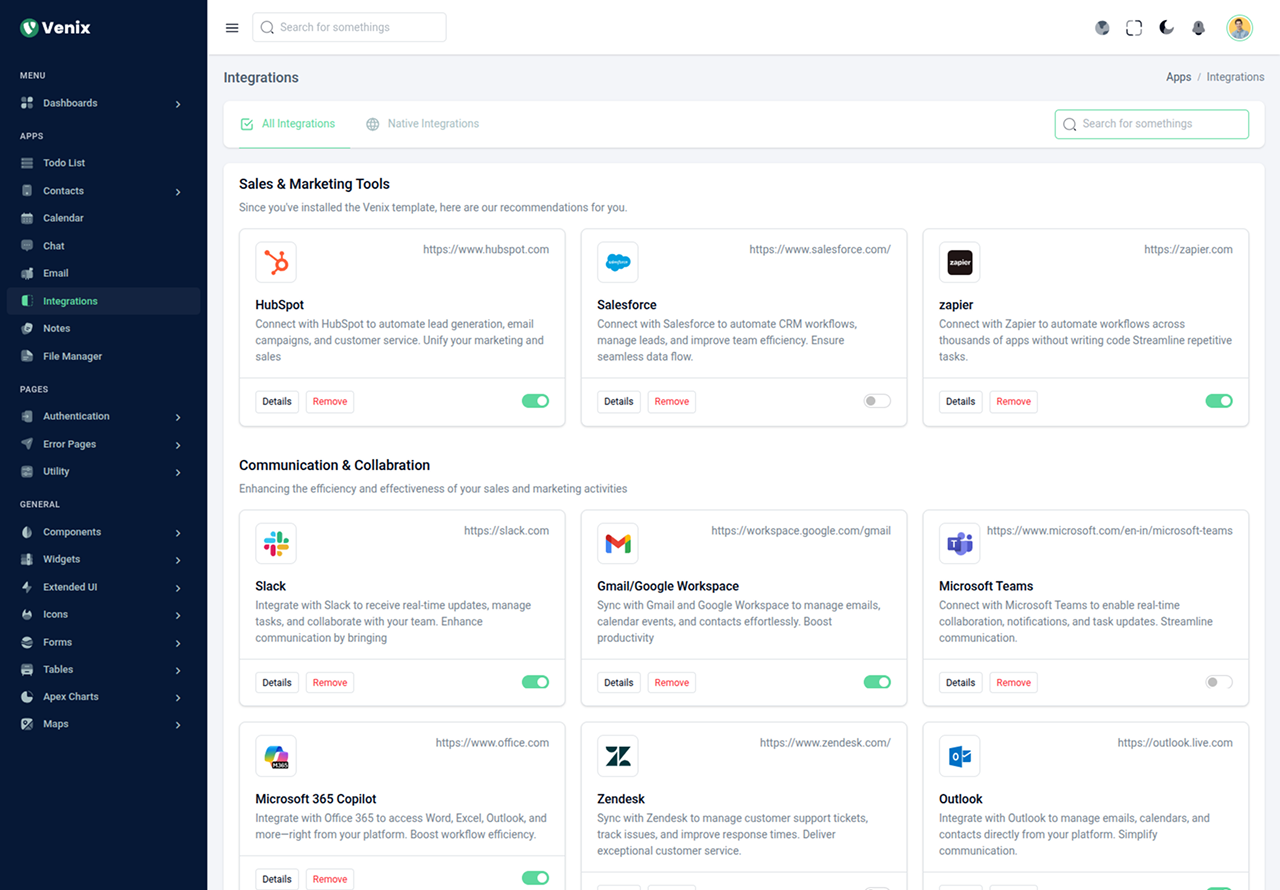Click the Slack logo icon
The height and width of the screenshot is (890, 1280).
pos(276,544)
